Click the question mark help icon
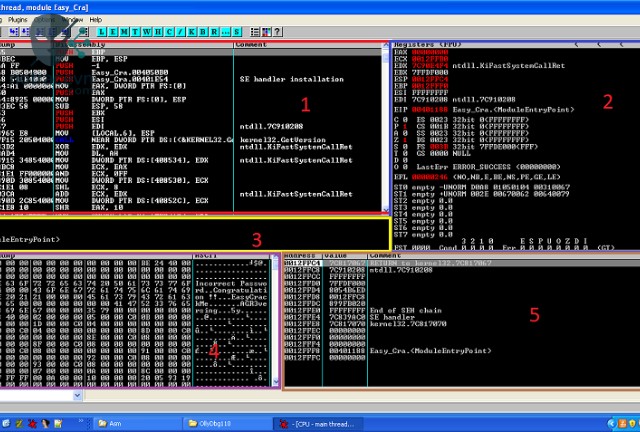 pos(278,31)
